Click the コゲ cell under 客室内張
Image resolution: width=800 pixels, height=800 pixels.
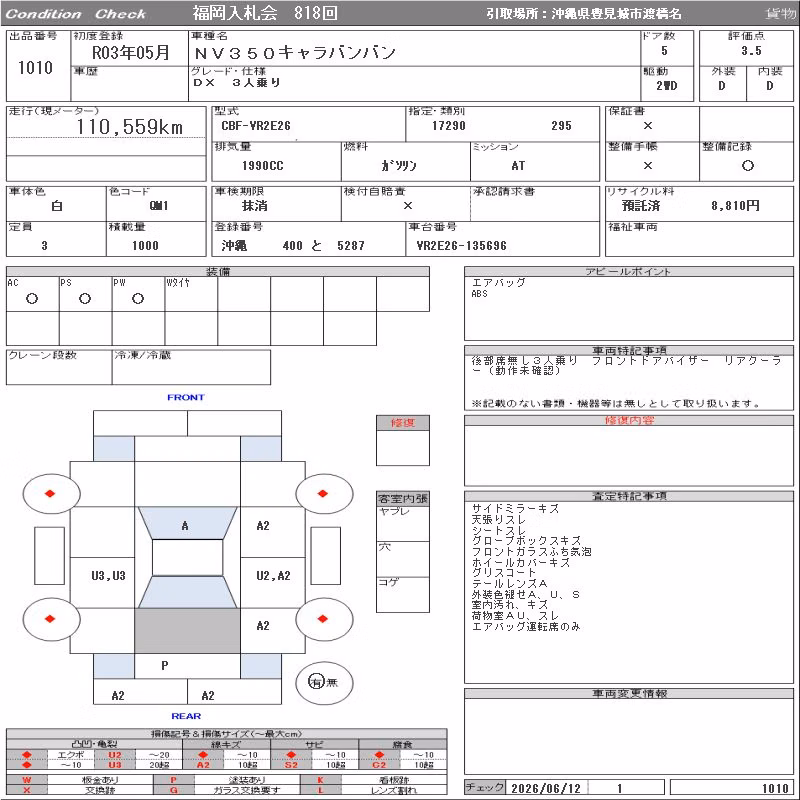(403, 594)
